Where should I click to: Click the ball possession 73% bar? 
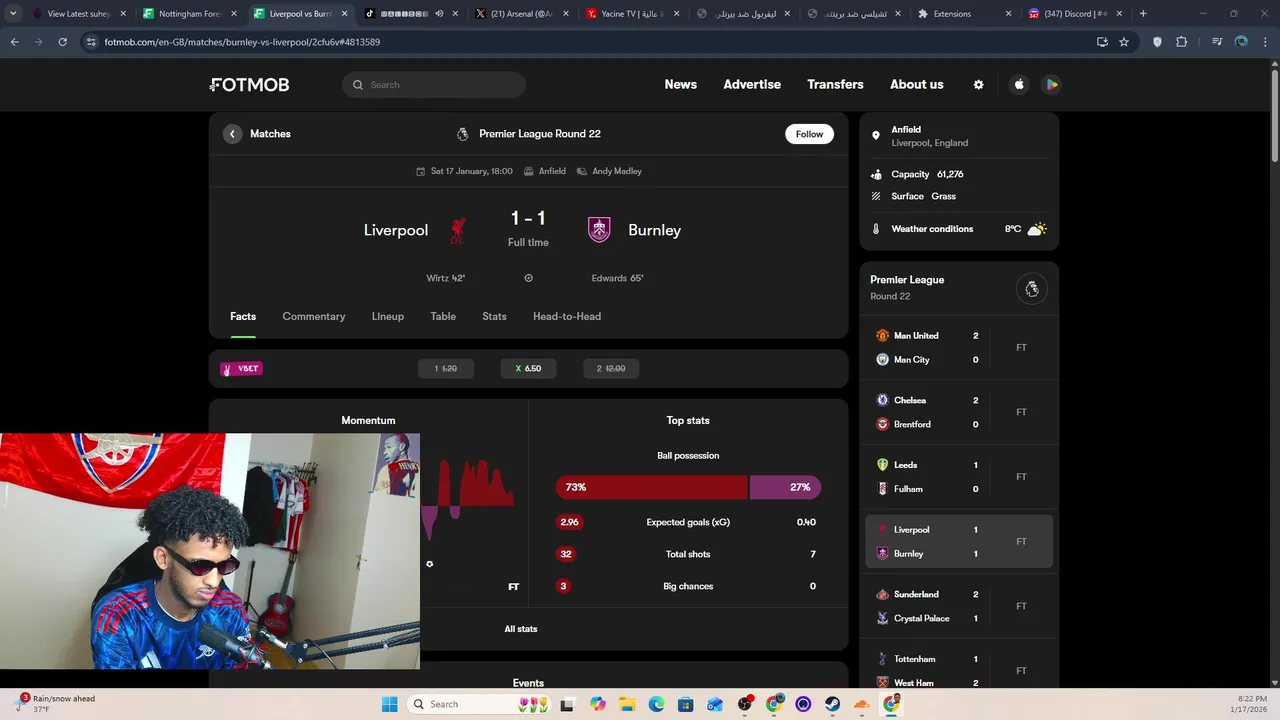[652, 487]
